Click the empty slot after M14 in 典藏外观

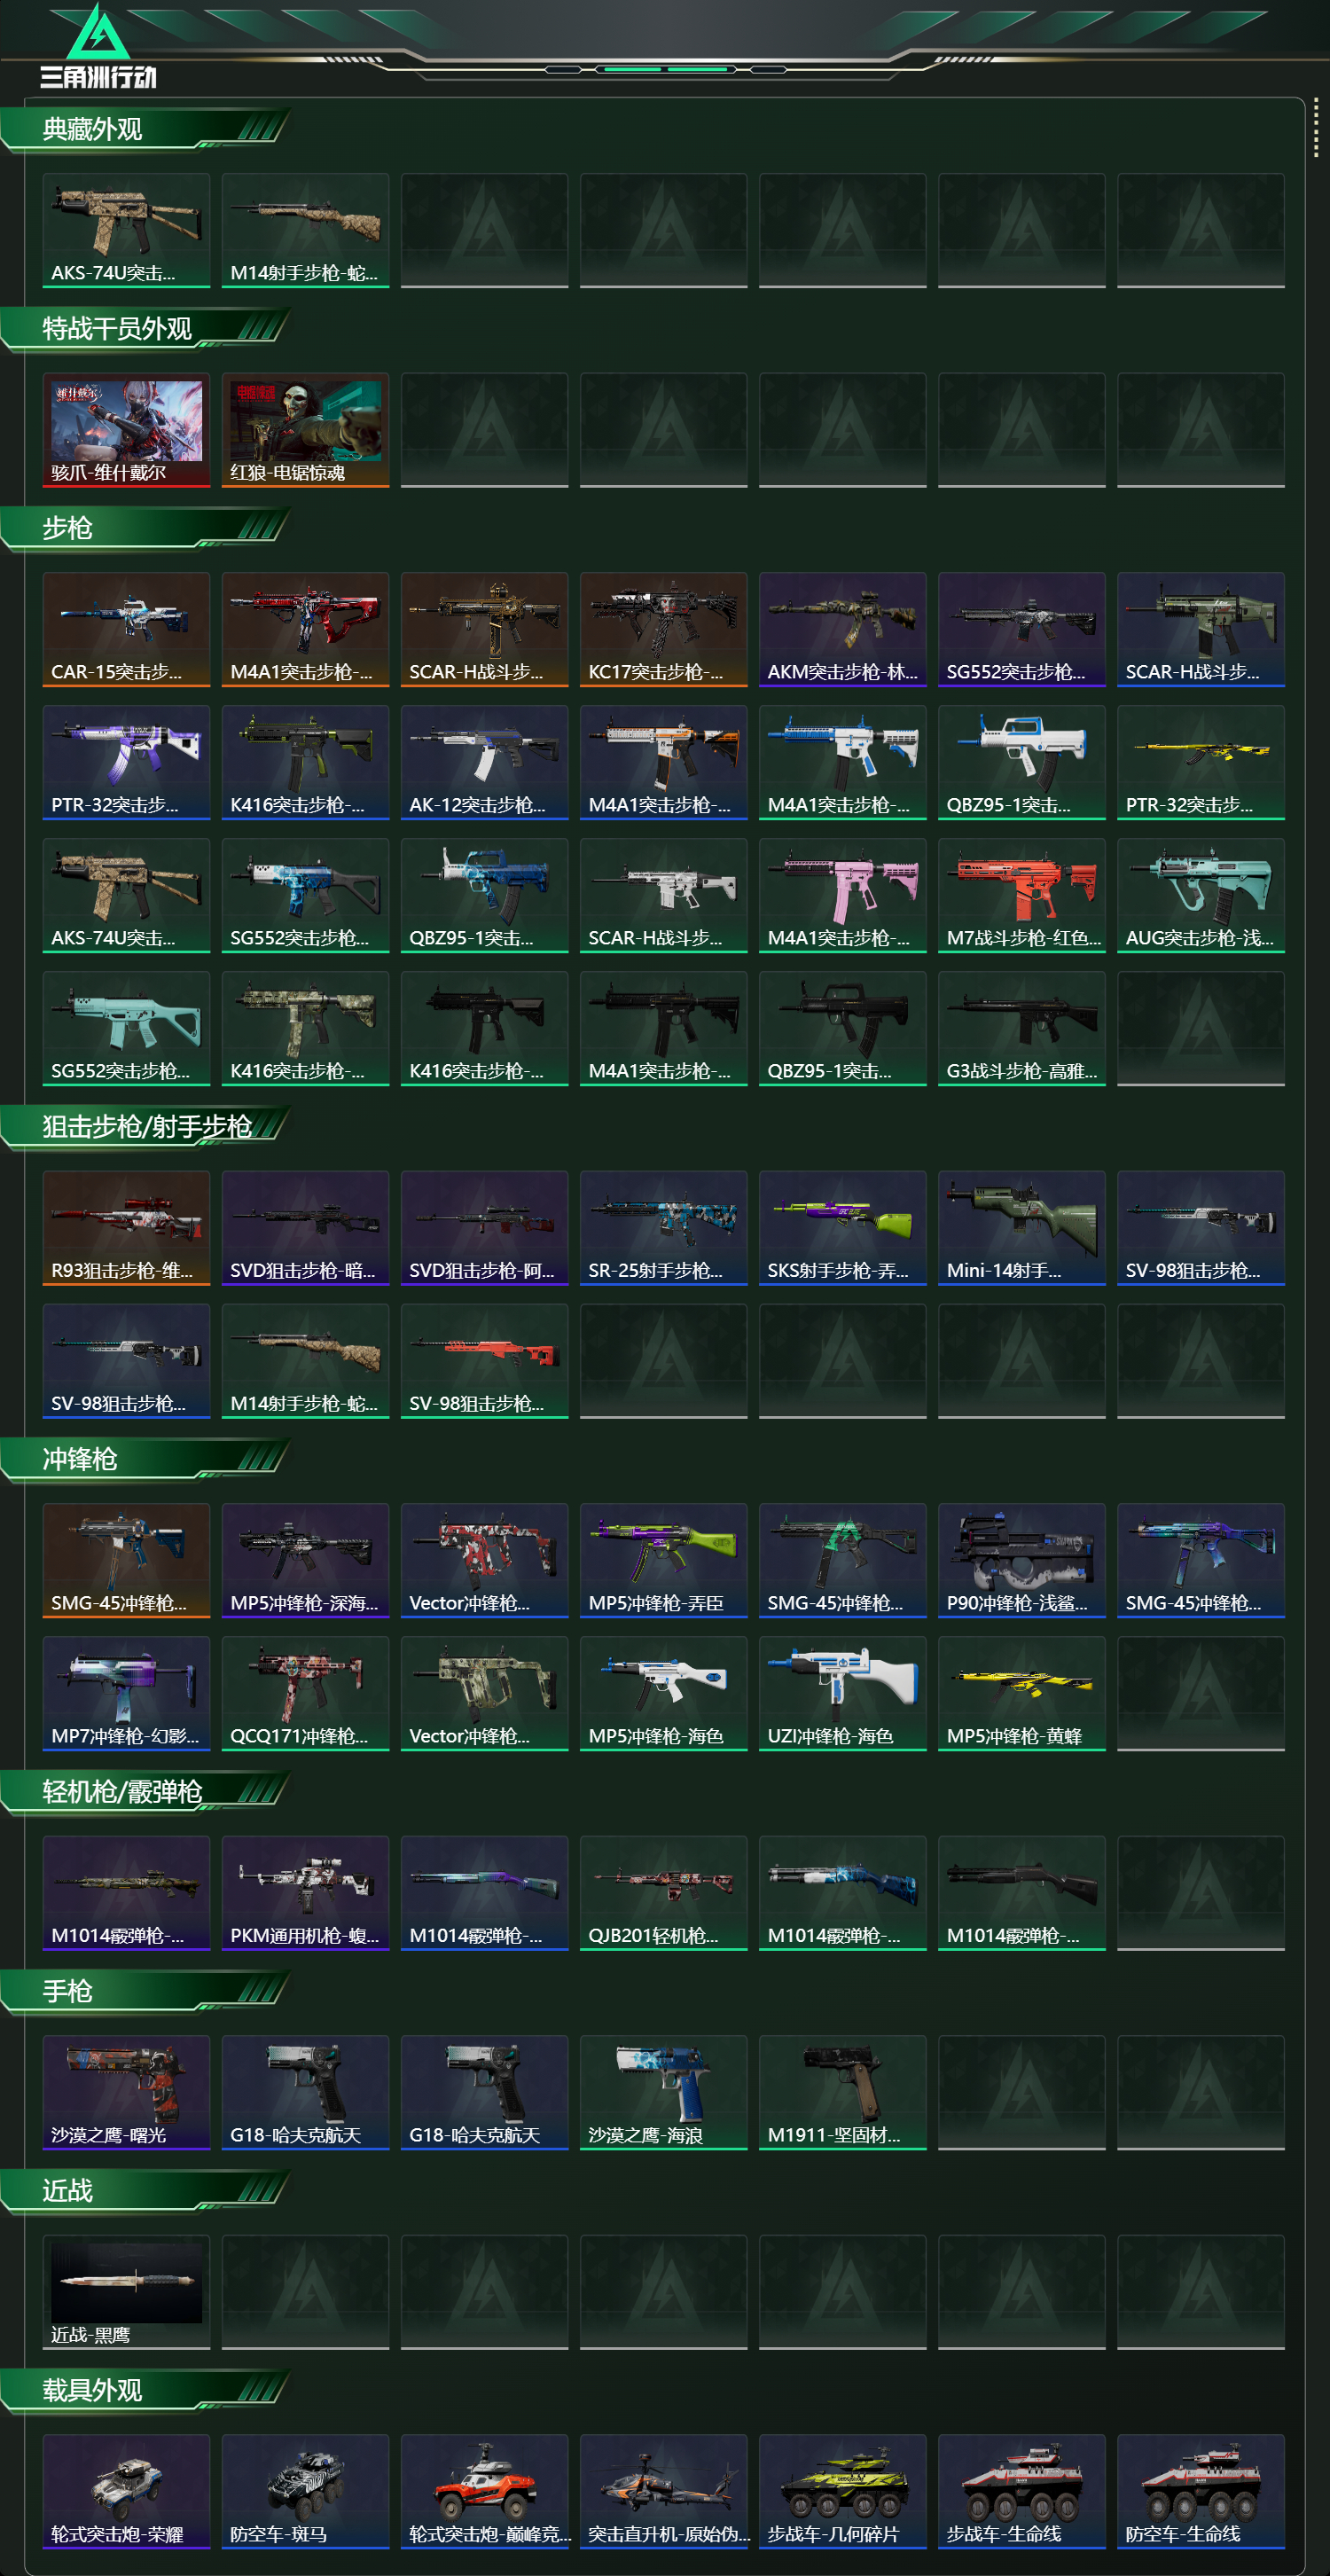point(484,230)
